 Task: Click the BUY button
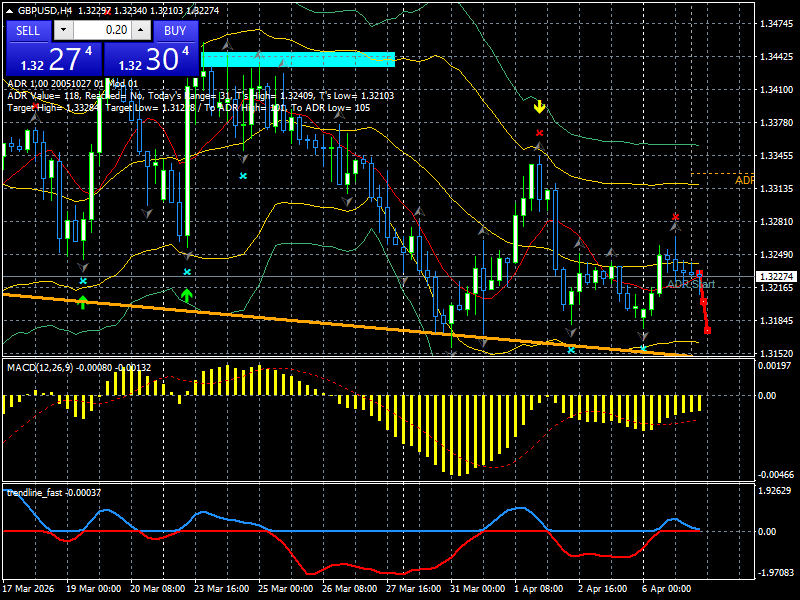click(175, 31)
